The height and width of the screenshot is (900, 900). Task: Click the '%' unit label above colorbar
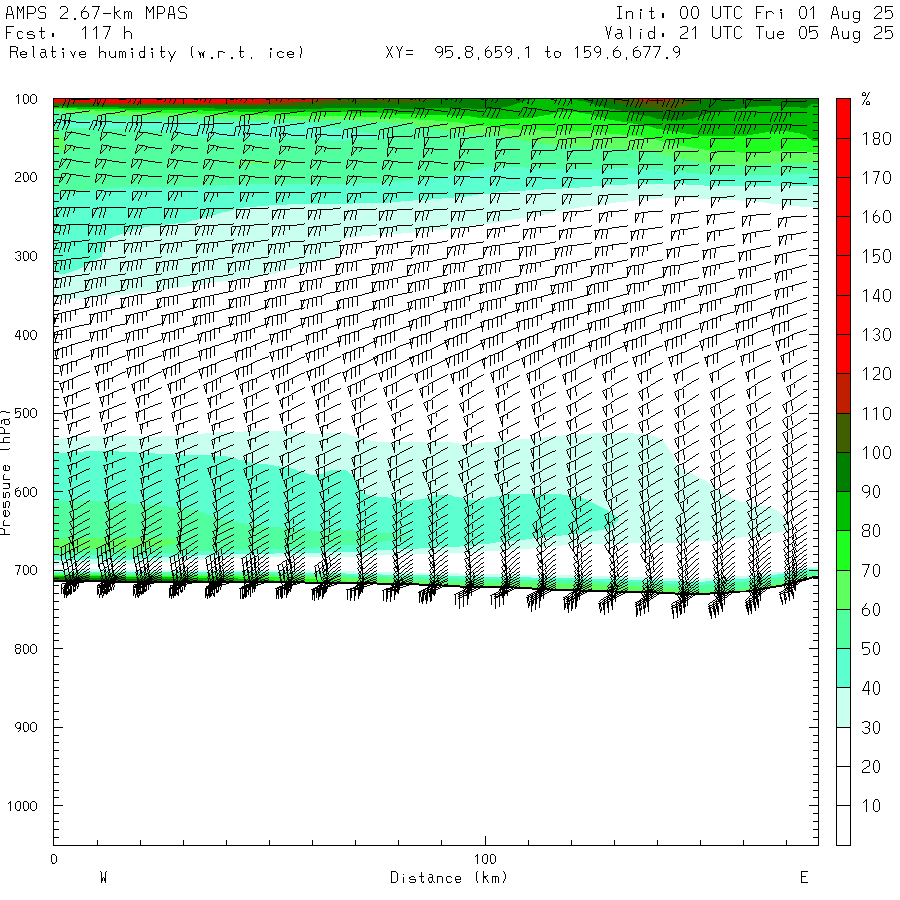click(x=866, y=99)
